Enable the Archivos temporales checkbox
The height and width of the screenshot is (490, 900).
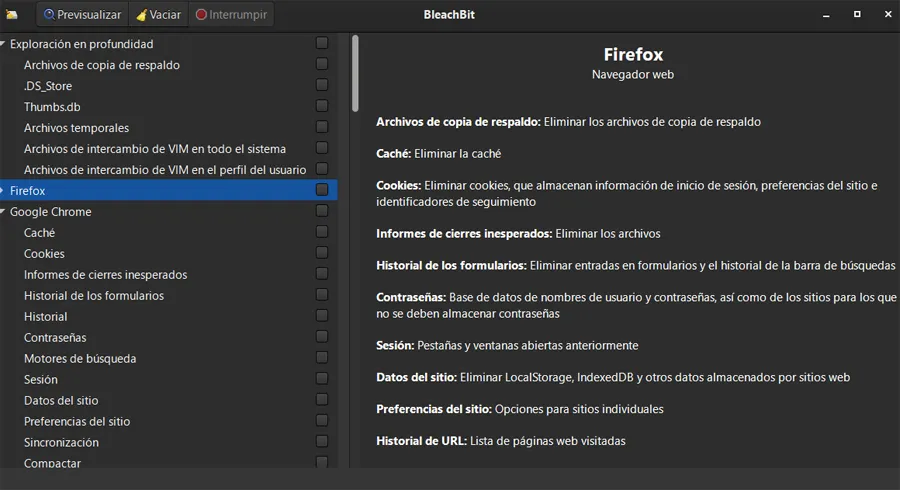click(x=322, y=127)
